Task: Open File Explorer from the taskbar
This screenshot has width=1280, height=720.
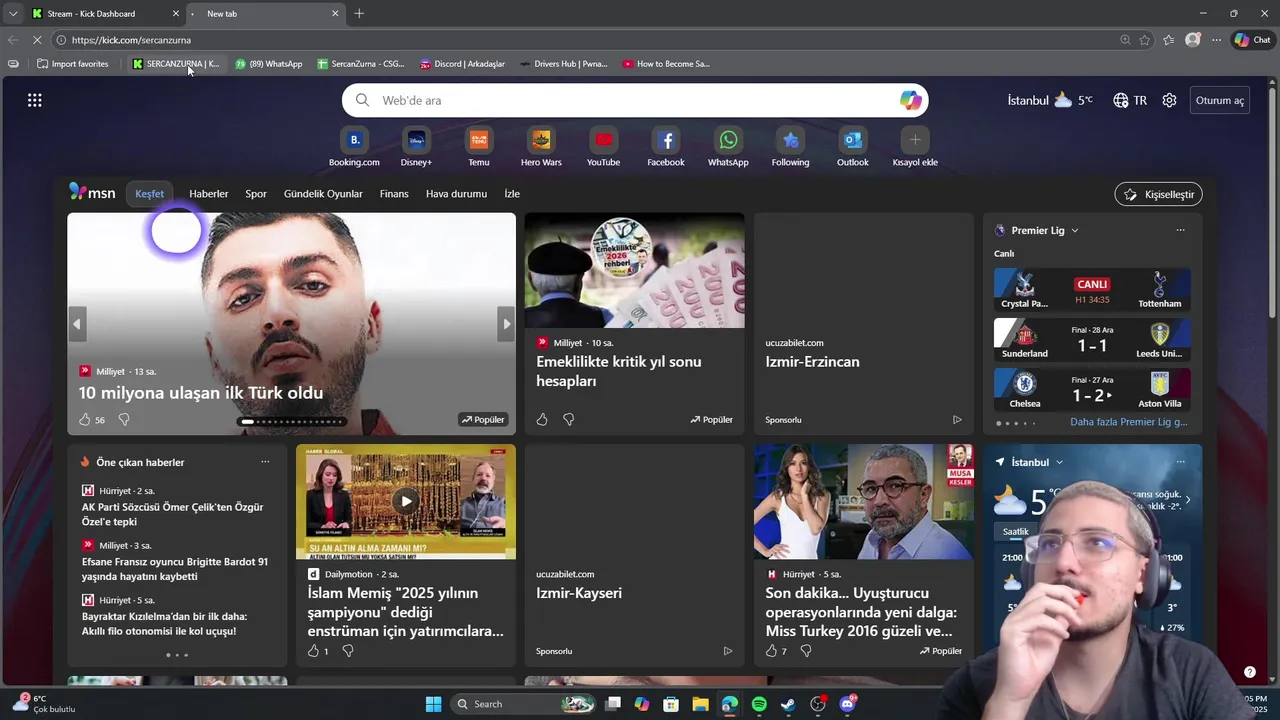Action: (701, 704)
